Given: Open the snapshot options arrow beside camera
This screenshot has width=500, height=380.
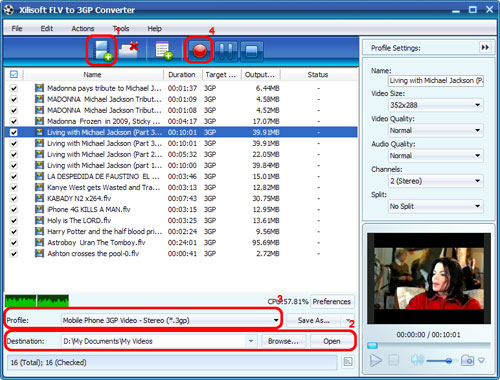Looking at the screenshot, I should pos(481,360).
